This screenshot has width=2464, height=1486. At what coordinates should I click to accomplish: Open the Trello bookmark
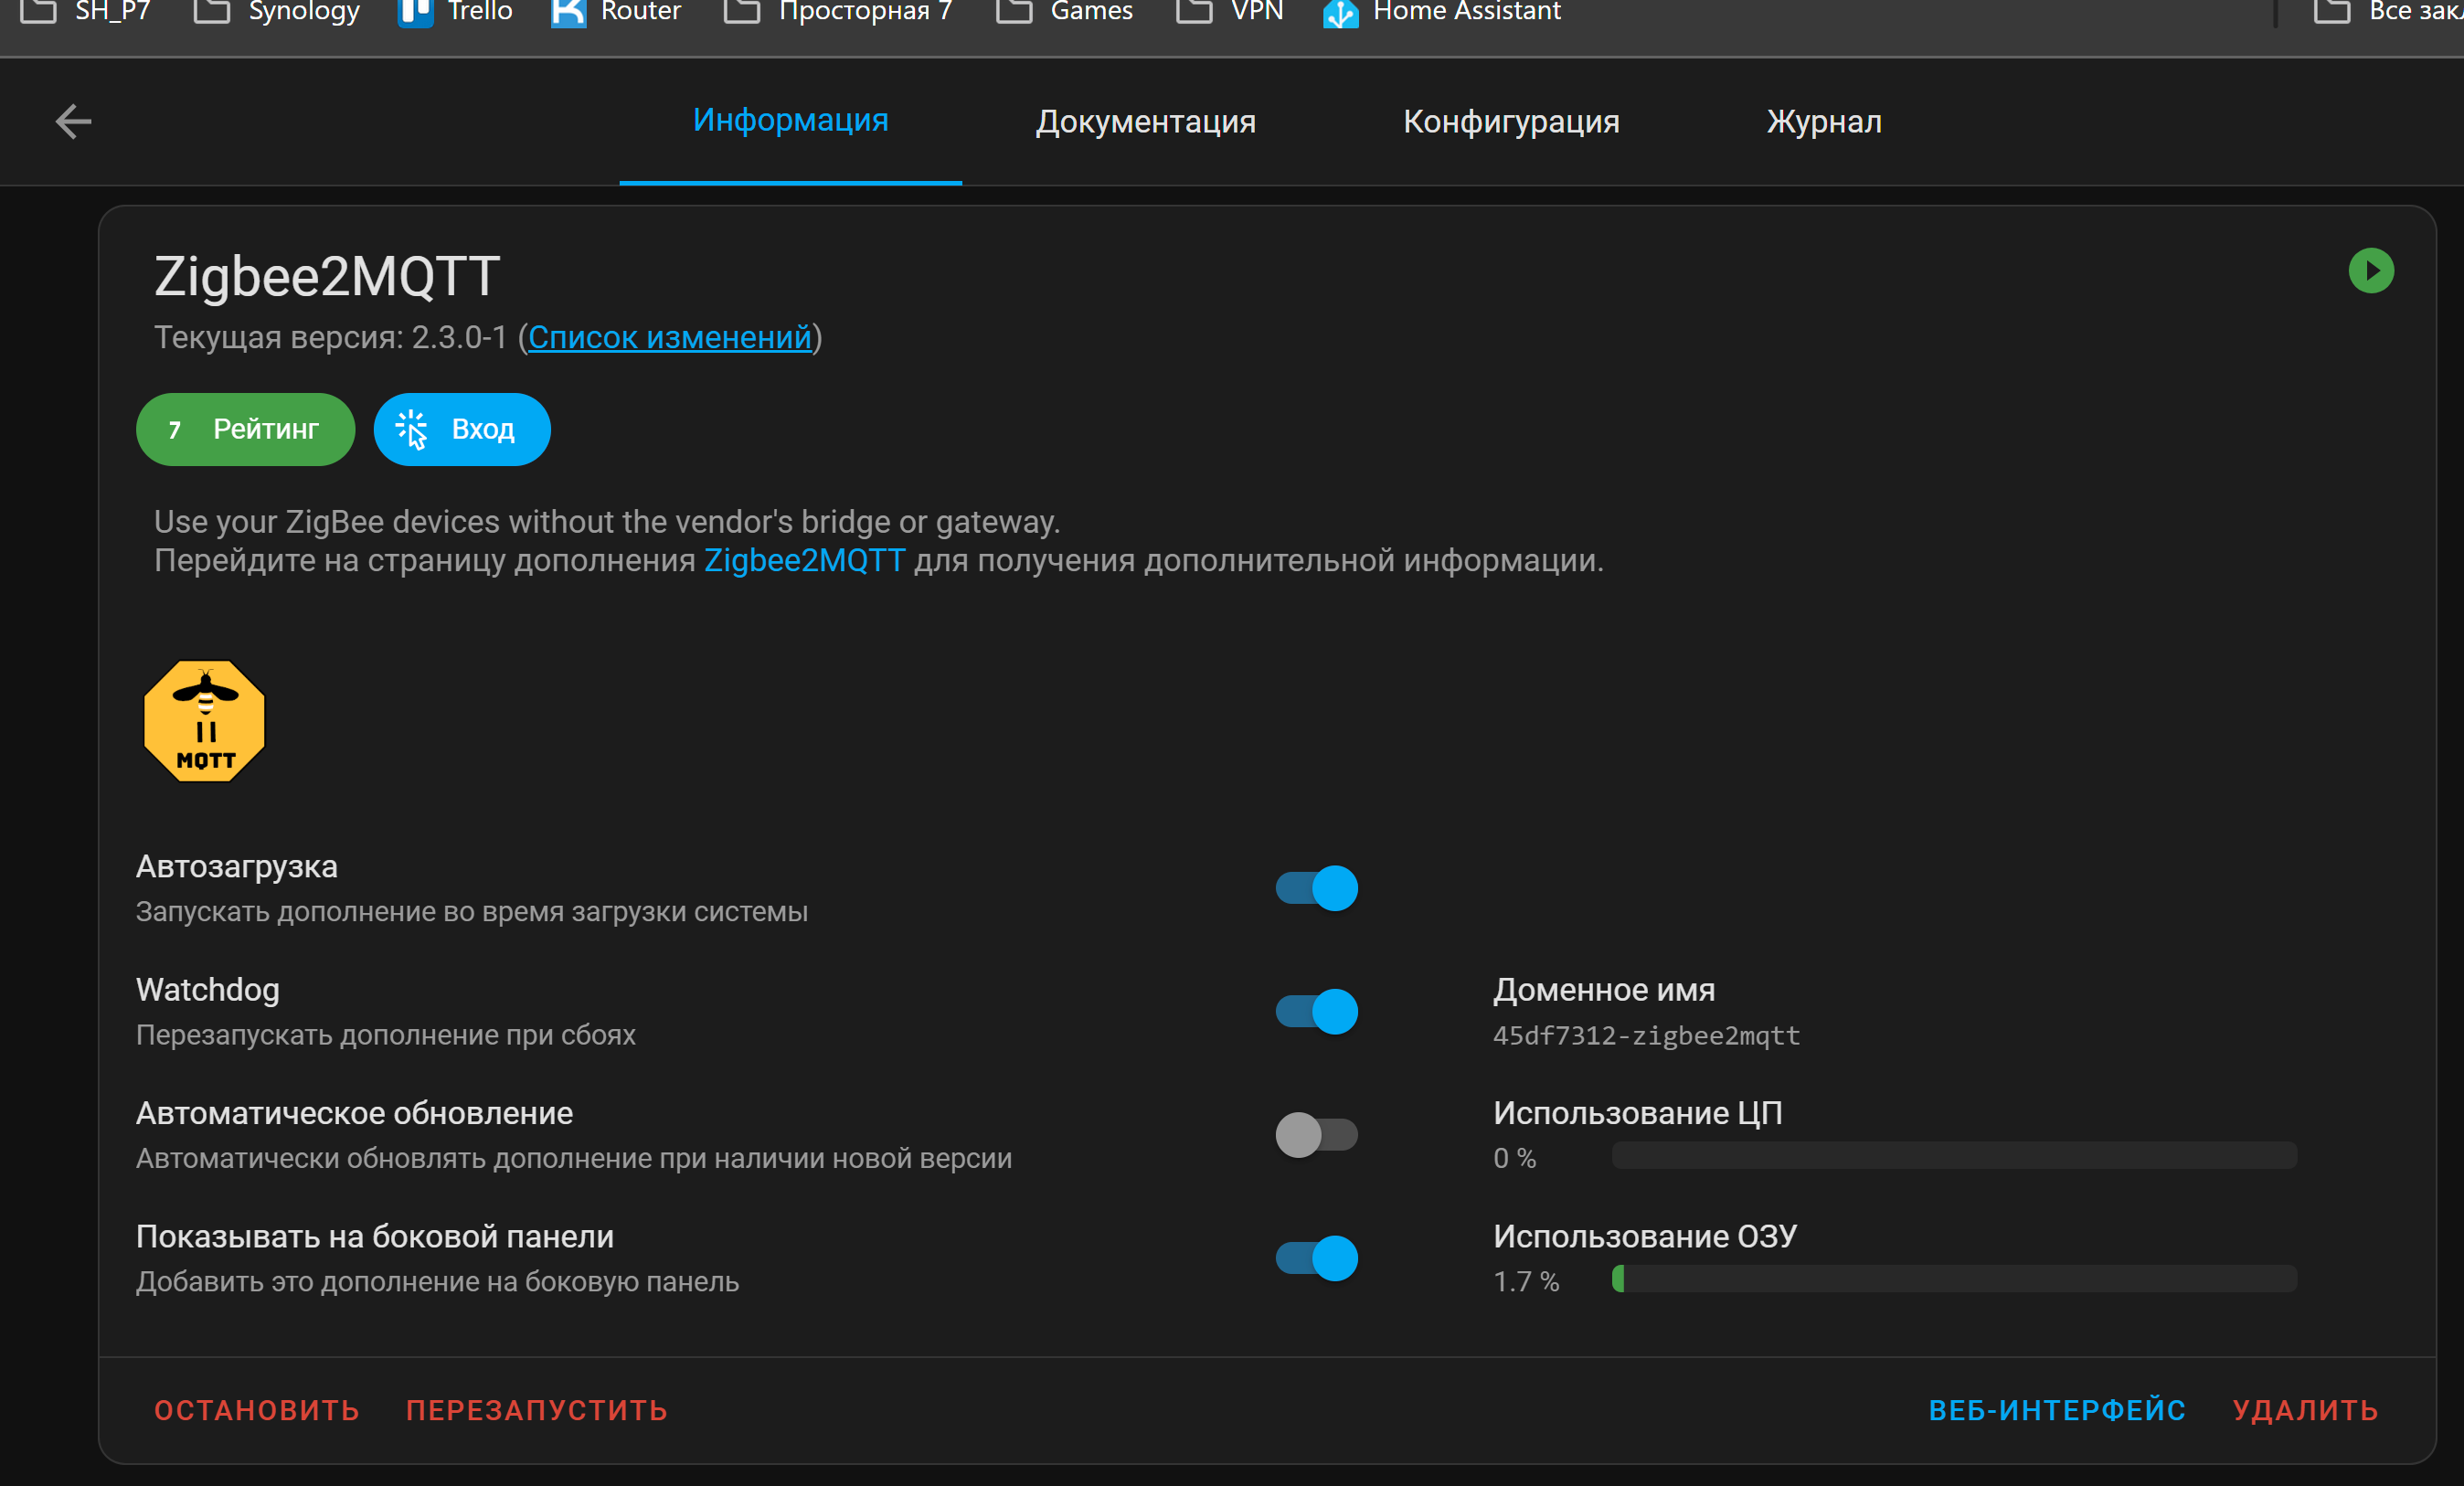[455, 12]
